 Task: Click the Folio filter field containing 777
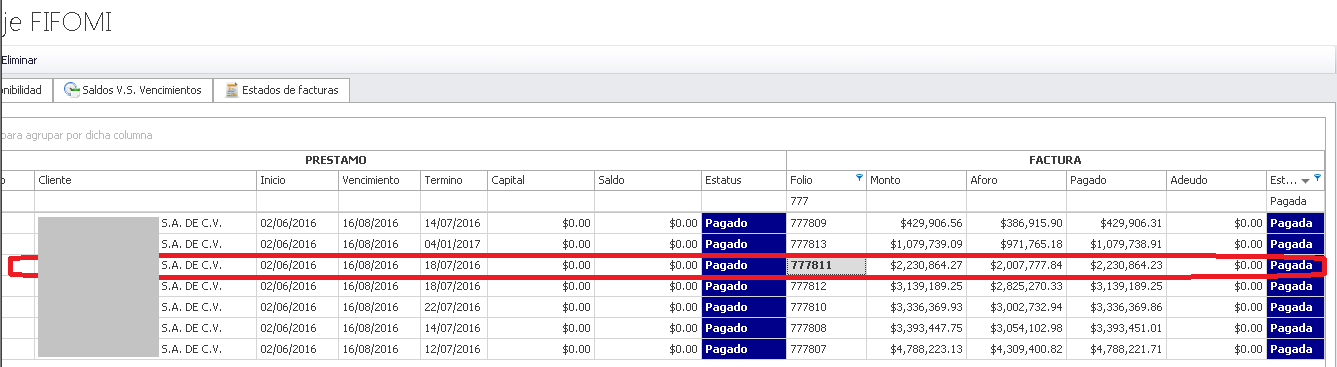click(826, 201)
